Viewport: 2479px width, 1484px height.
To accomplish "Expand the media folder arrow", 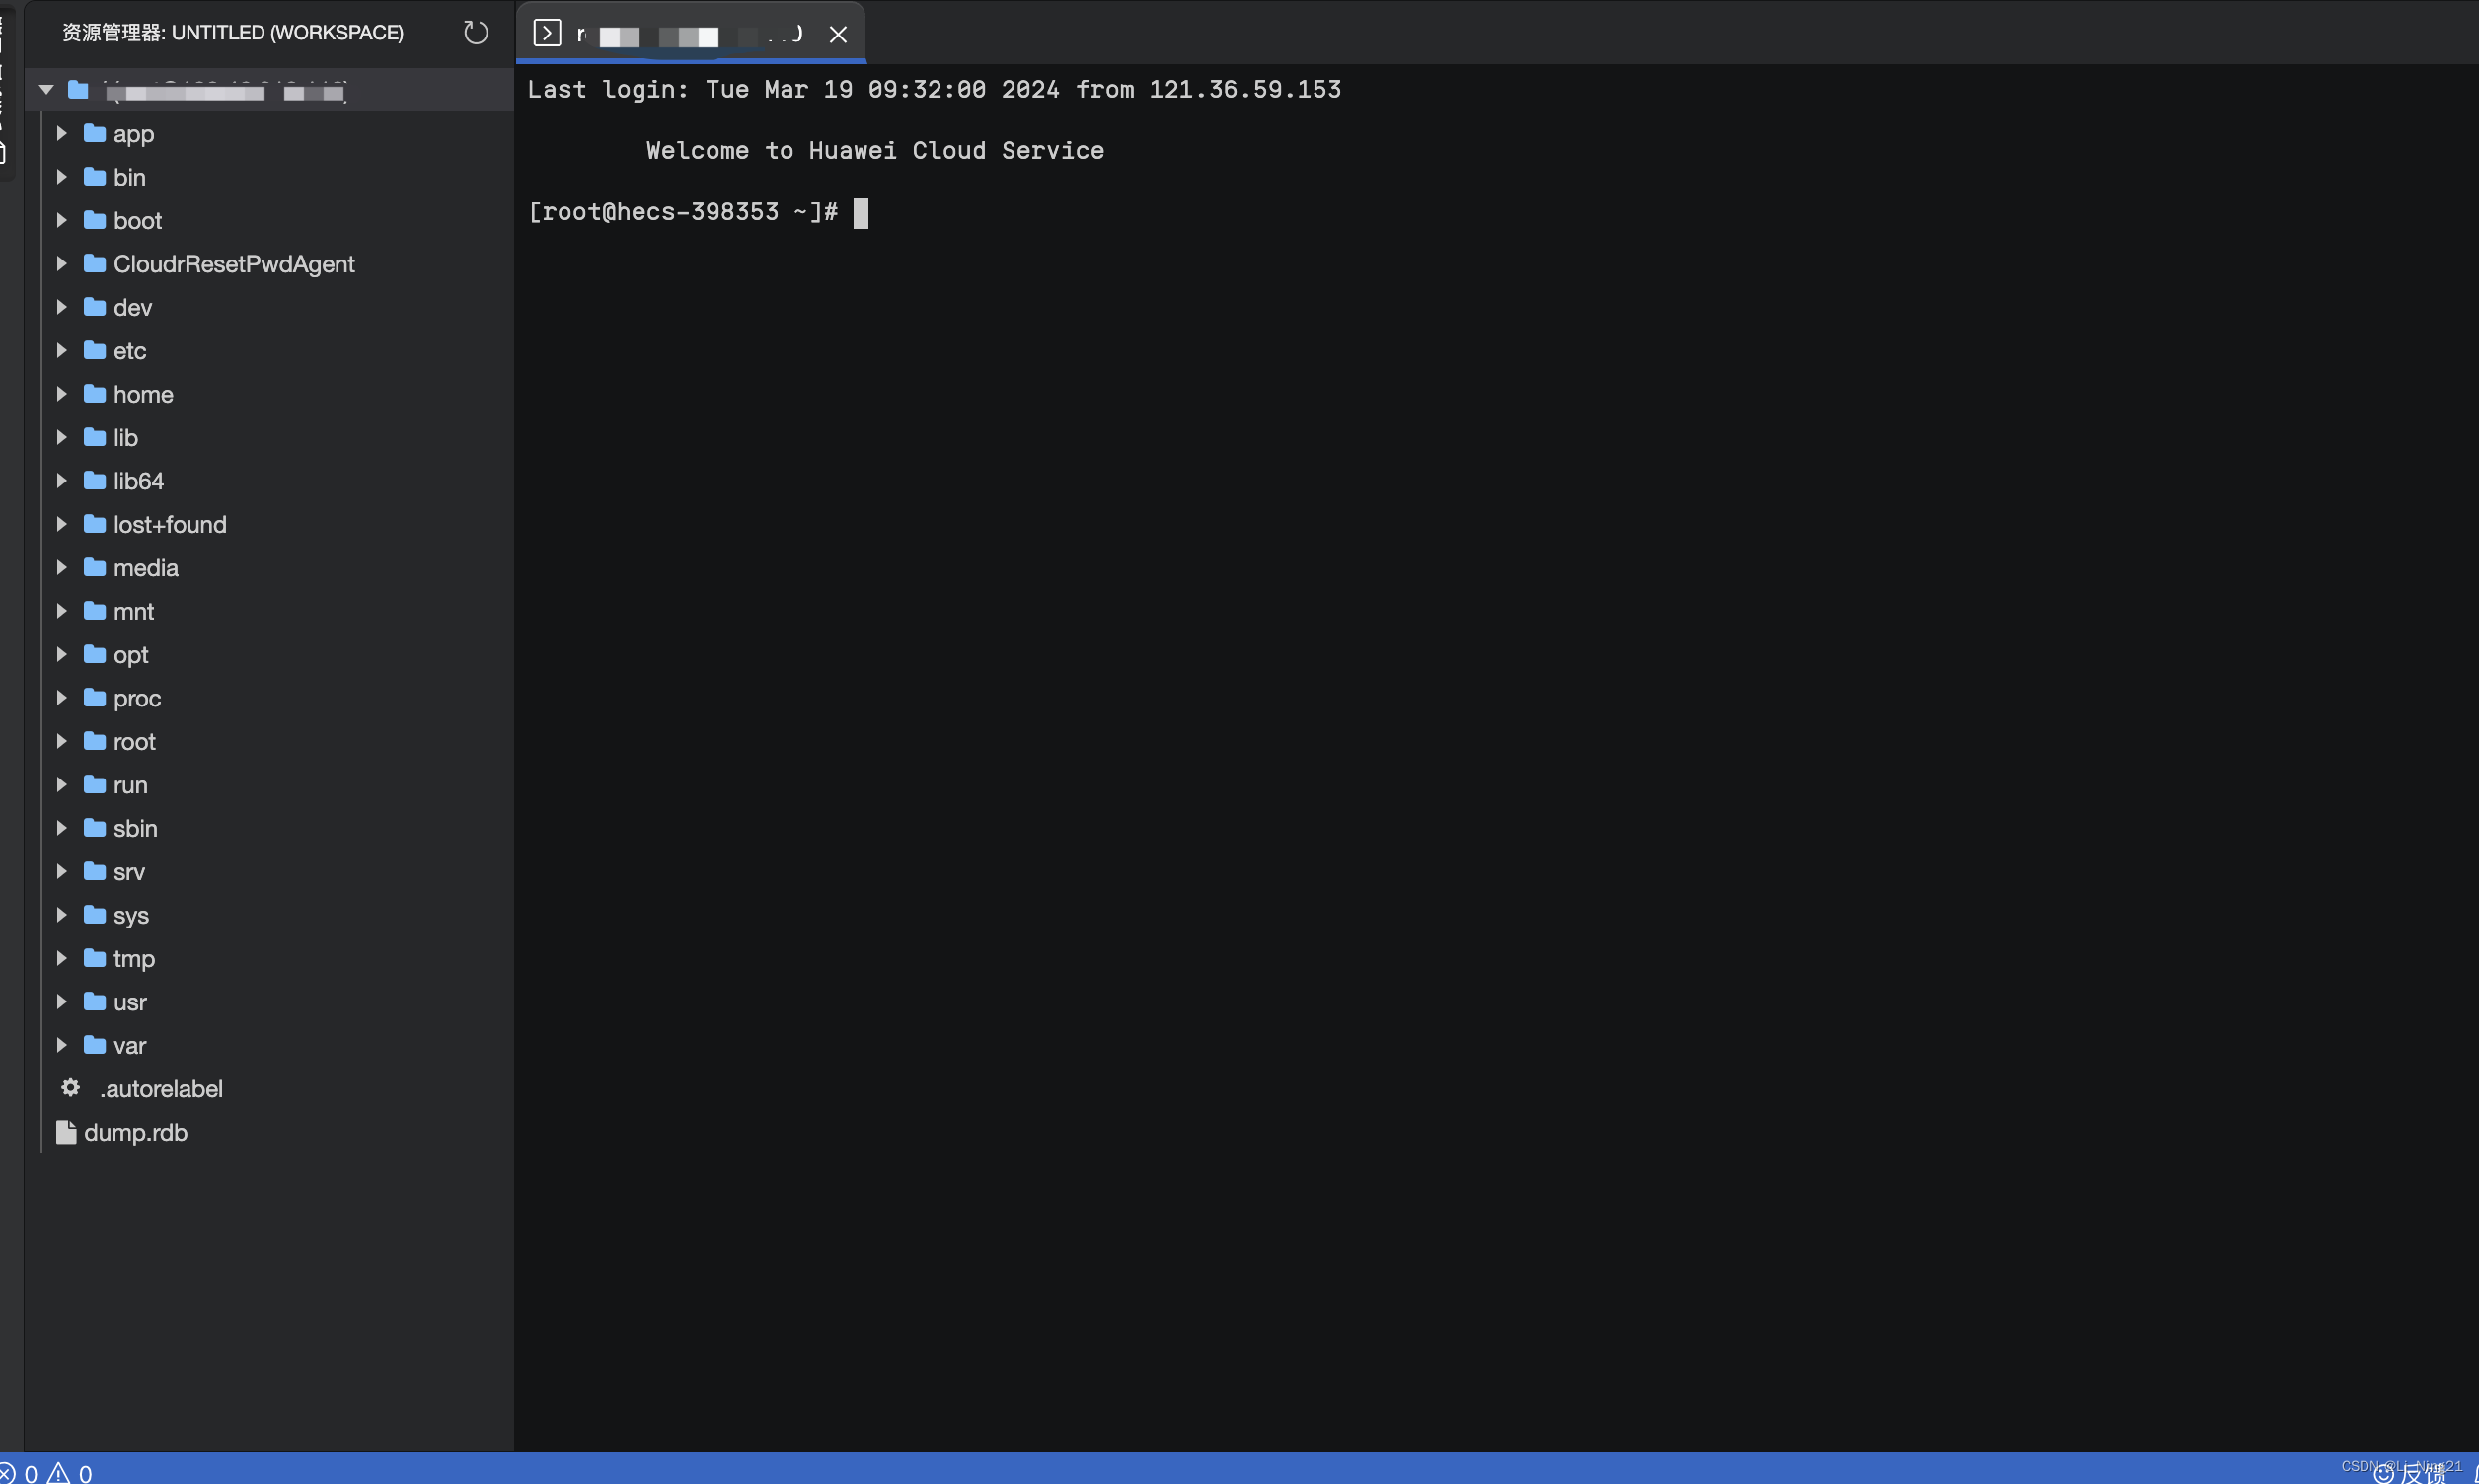I will [61, 568].
